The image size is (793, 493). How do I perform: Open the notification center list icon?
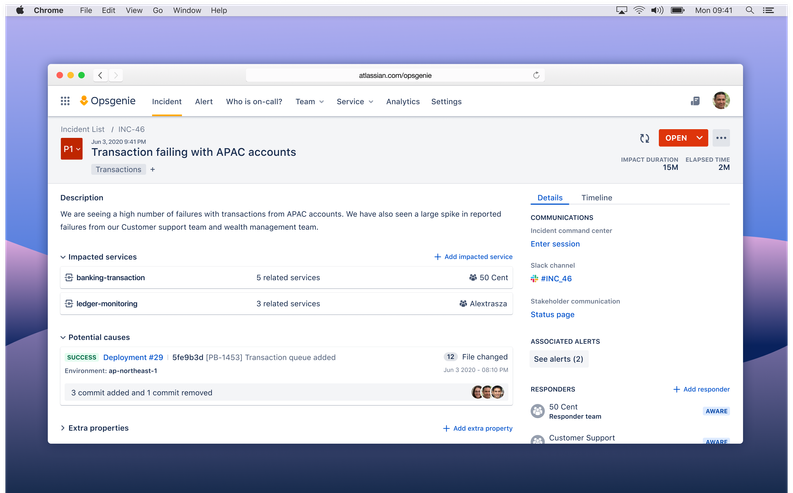(769, 10)
